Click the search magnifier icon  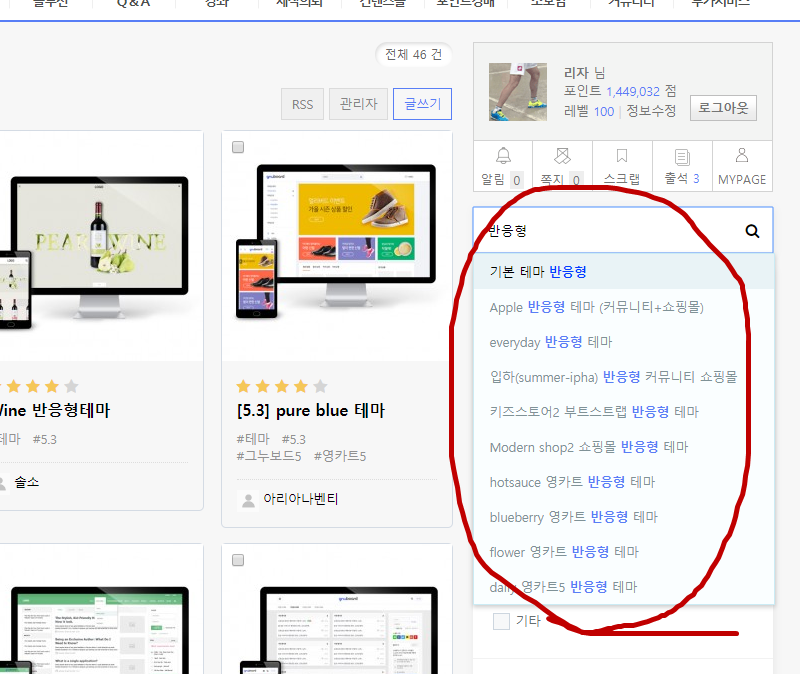pyautogui.click(x=752, y=231)
